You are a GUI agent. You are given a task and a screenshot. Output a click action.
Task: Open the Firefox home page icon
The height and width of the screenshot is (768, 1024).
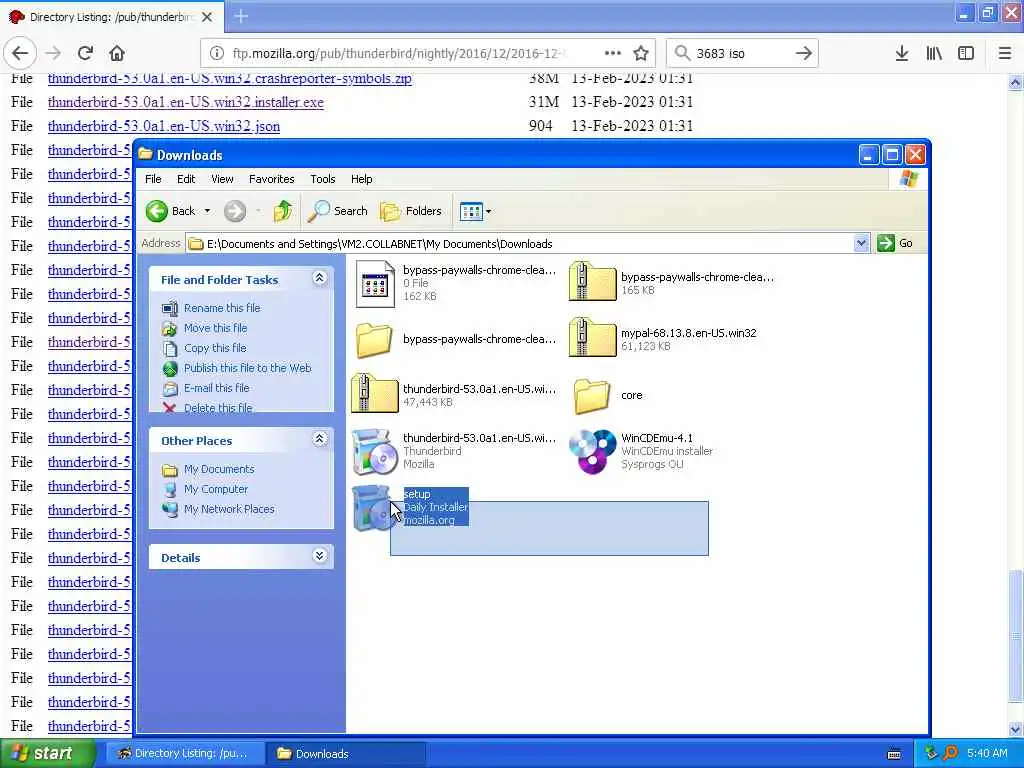click(117, 53)
